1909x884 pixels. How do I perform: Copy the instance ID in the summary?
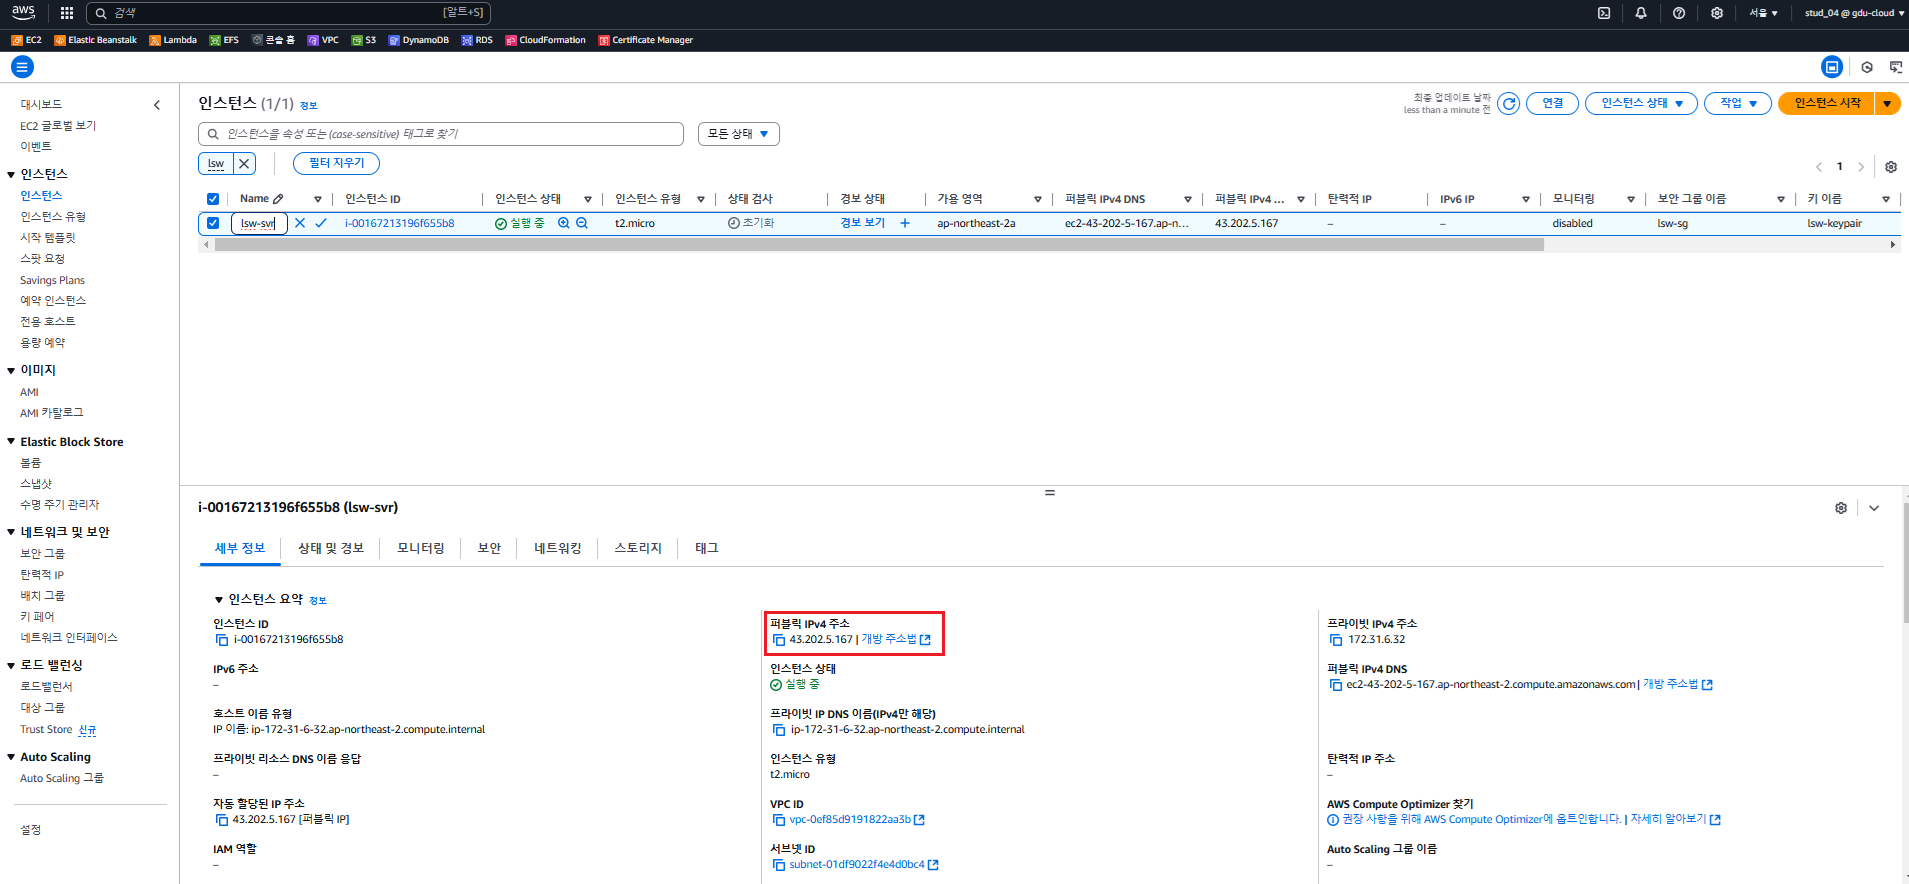point(222,640)
